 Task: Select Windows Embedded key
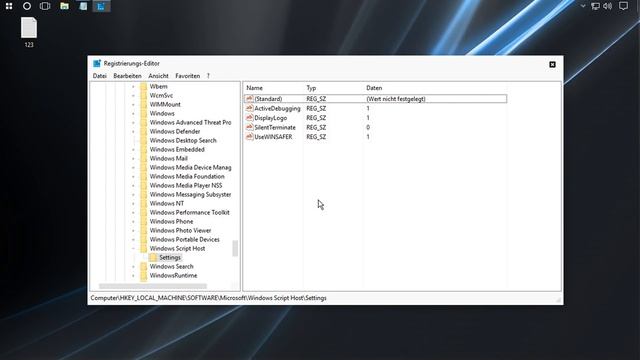[177, 149]
